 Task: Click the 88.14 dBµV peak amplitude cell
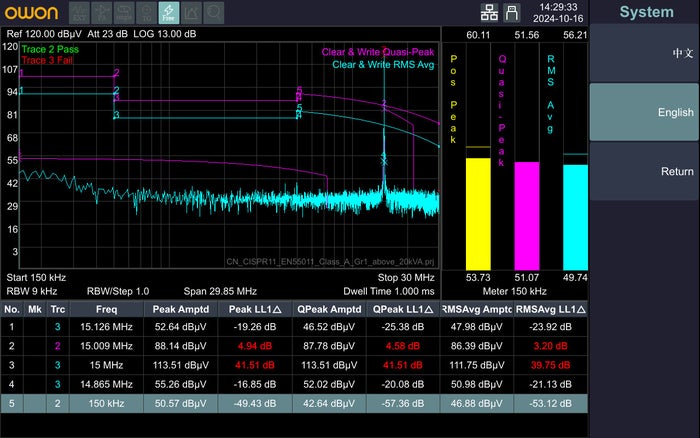[180, 346]
